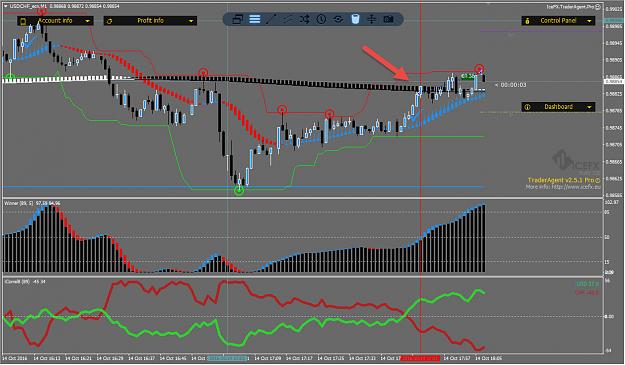Click the red CHF value label in bottom pane
This screenshot has width=625, height=365.
point(587,292)
